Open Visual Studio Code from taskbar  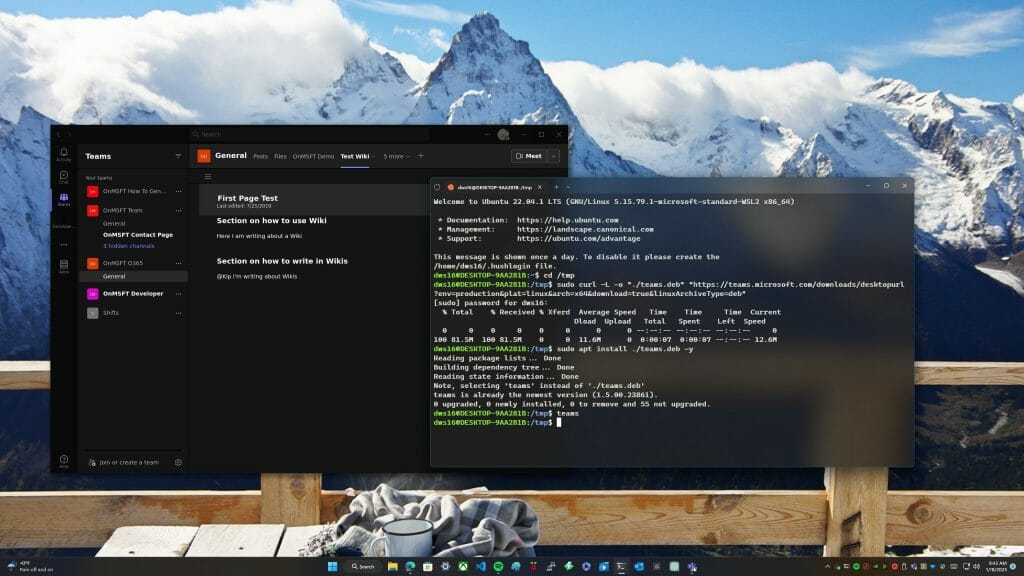481,566
